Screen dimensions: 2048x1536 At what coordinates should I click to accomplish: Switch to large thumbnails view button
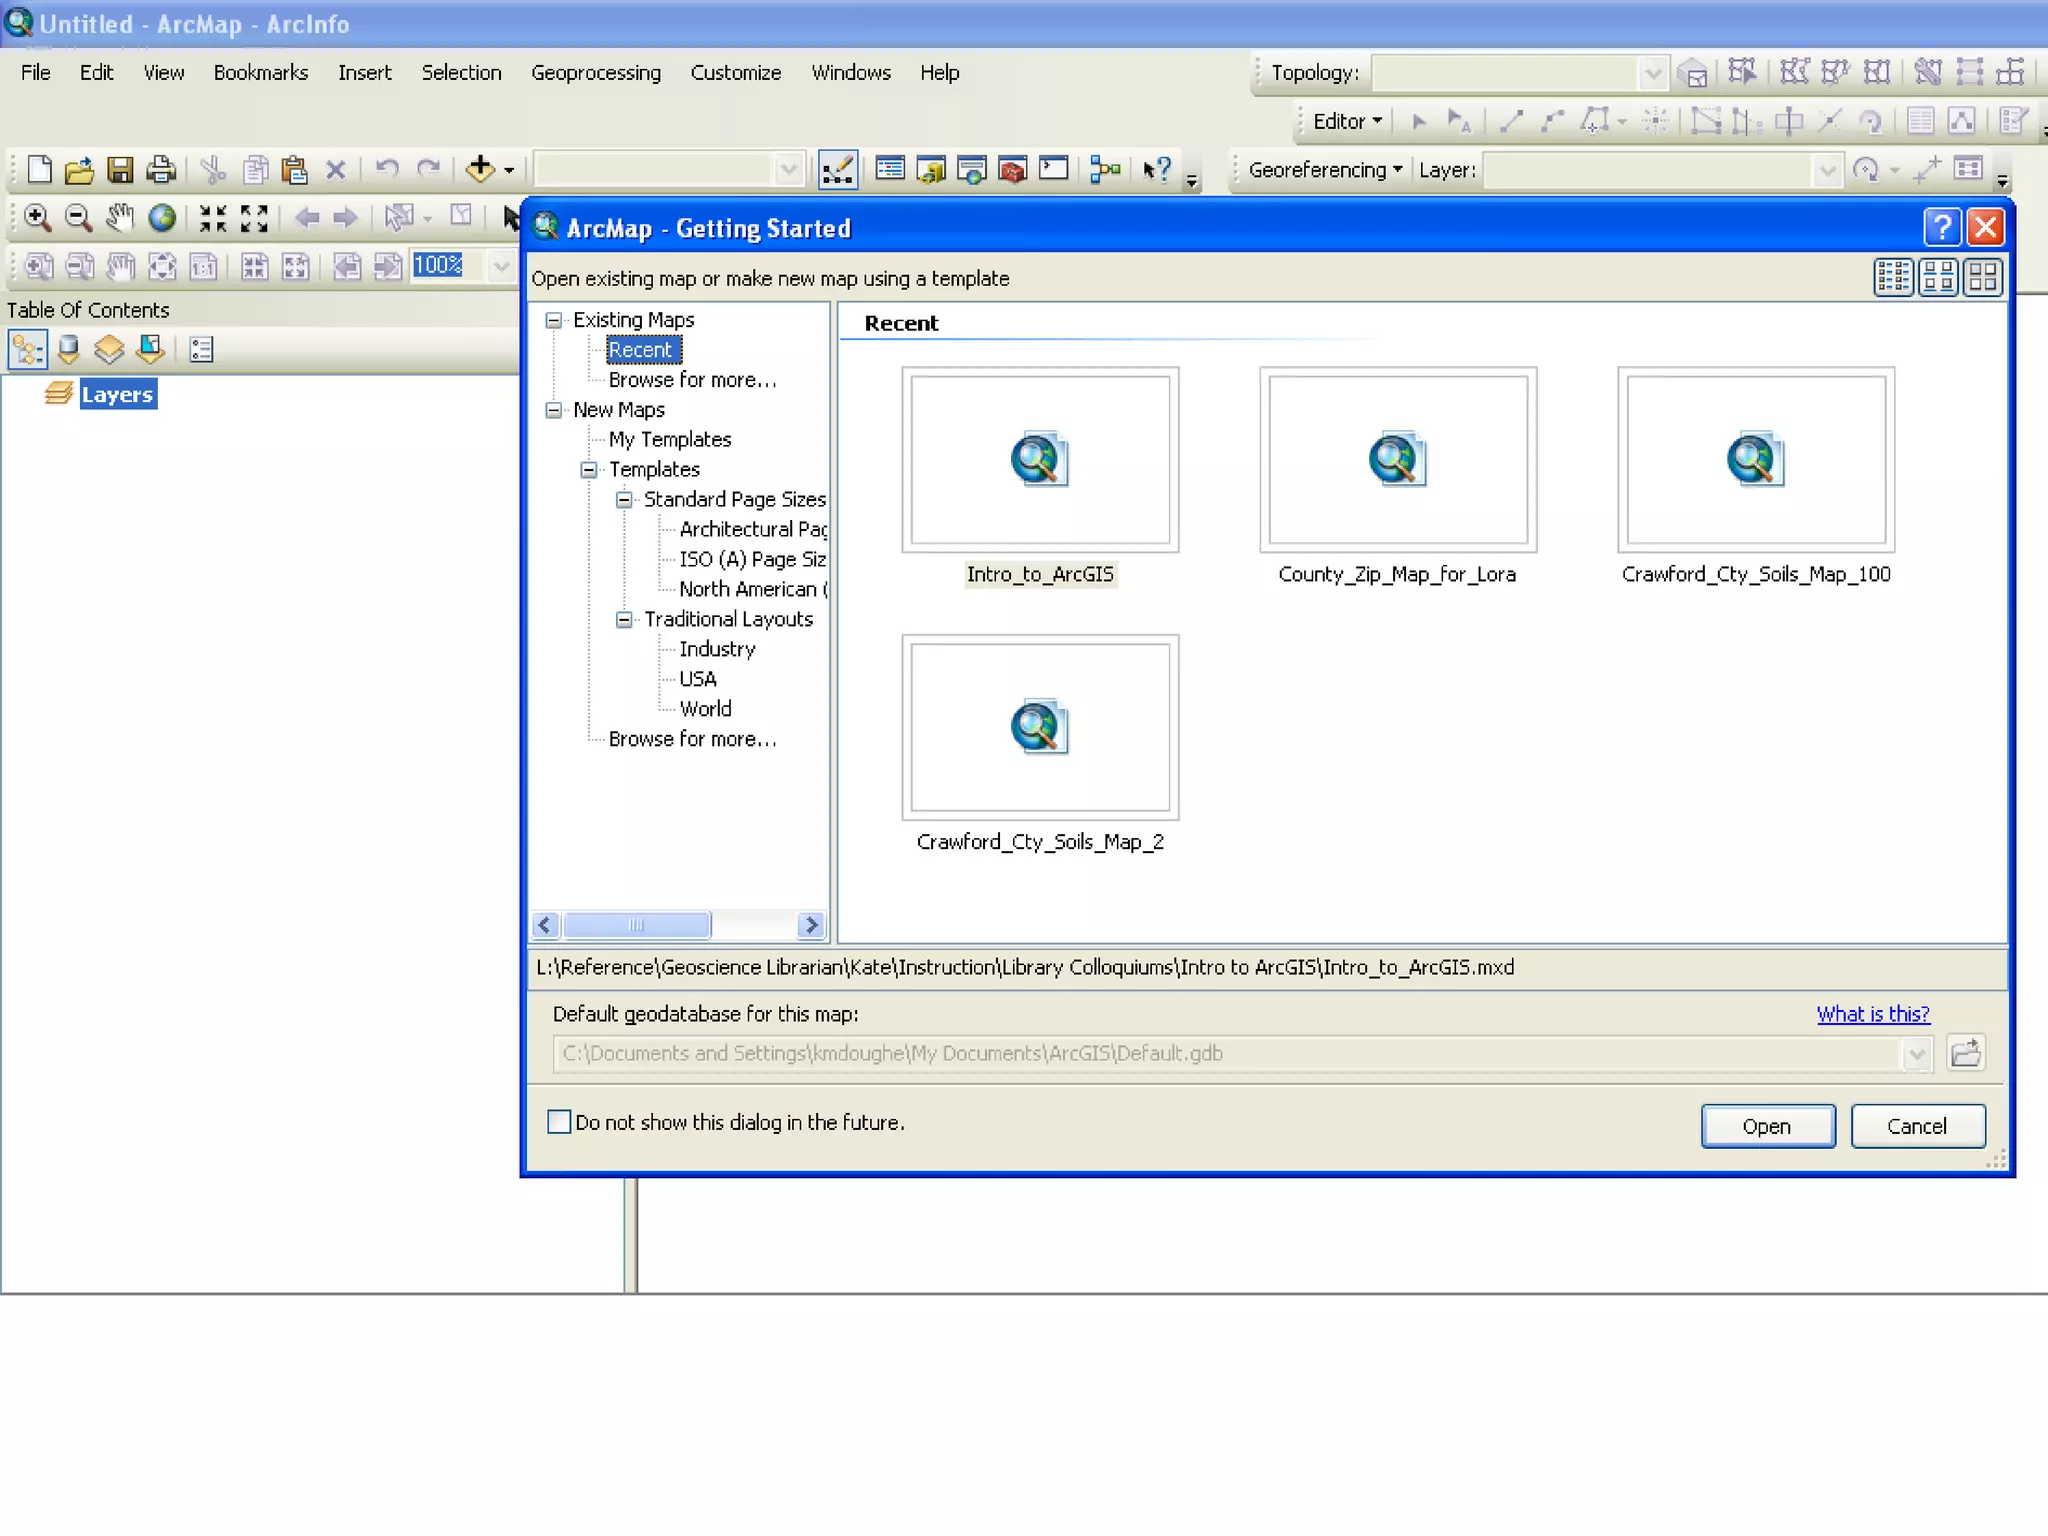click(1983, 277)
